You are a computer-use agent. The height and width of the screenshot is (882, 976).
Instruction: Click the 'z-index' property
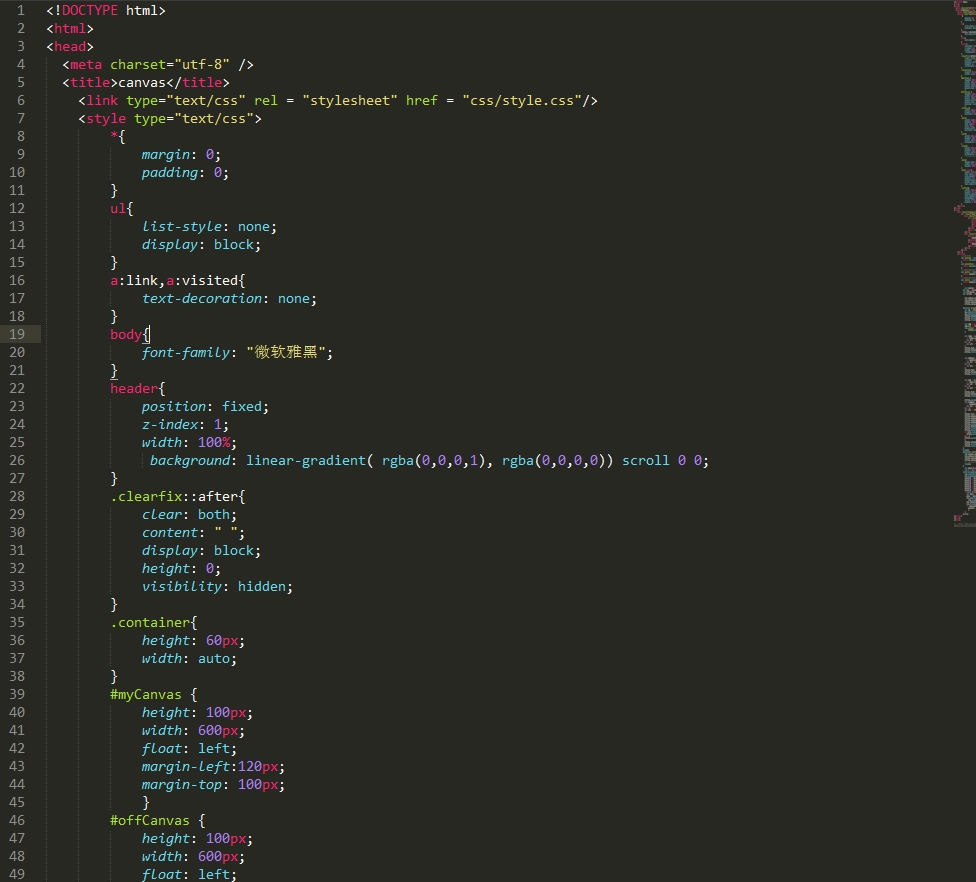point(170,425)
